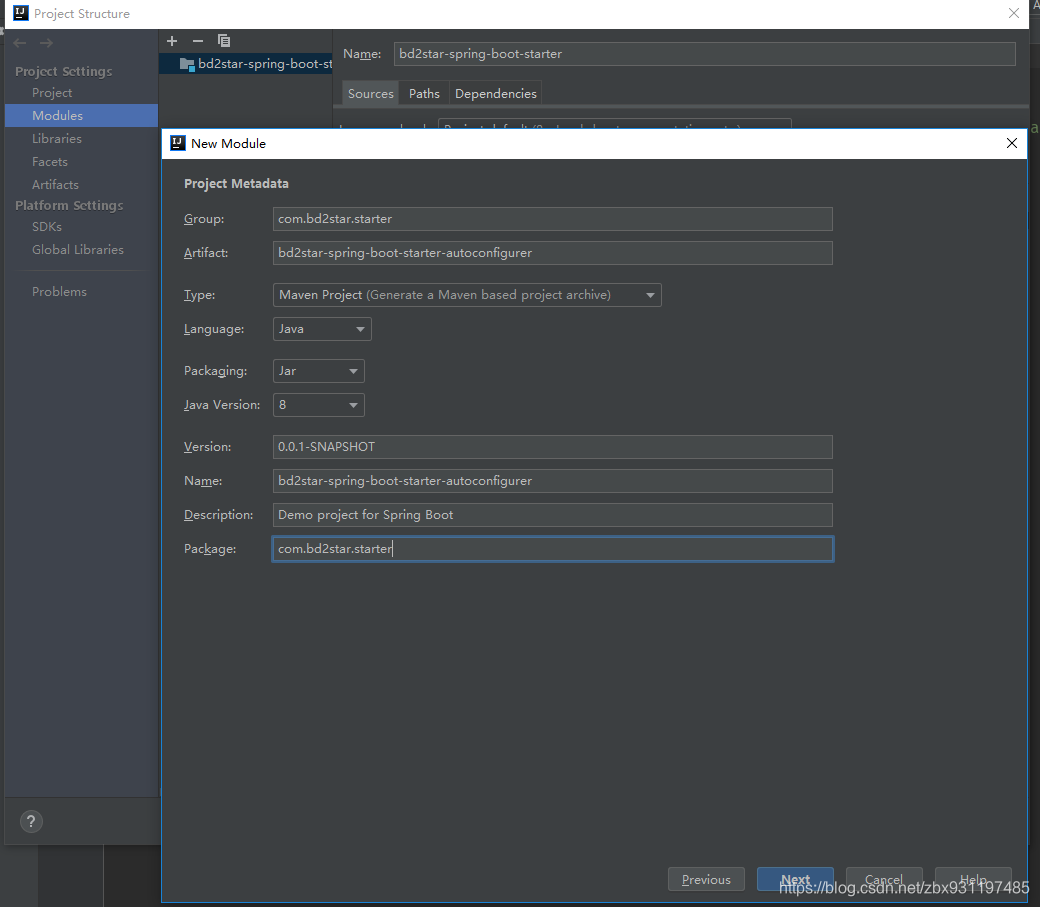Select the bd2star-spring-boot-starter module folder icon

(187, 64)
